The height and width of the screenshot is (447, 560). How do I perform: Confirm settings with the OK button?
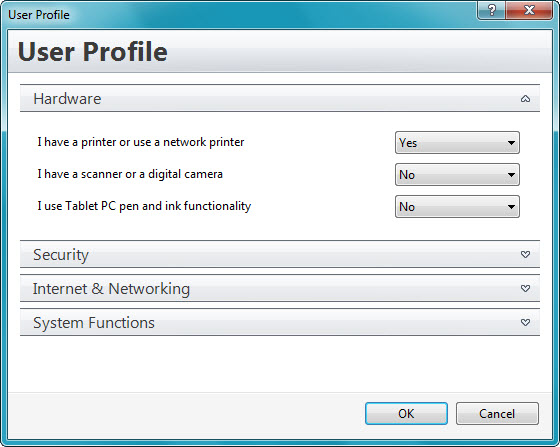(406, 413)
